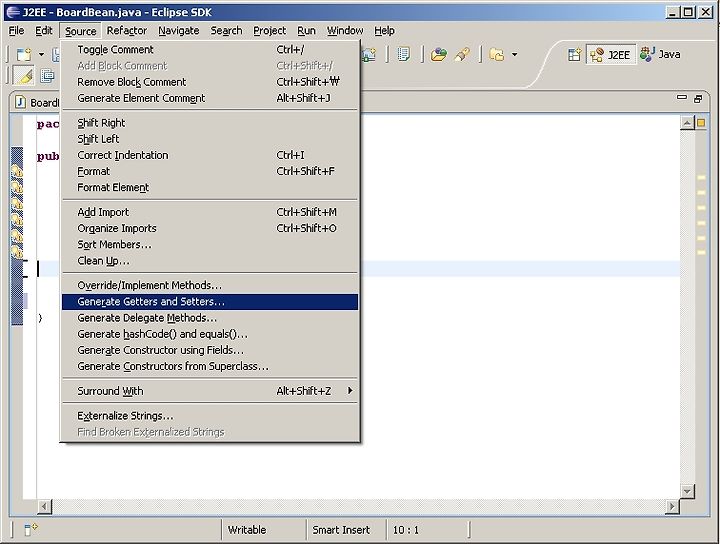Viewport: 720px width, 544px height.
Task: Click the Smart Insert status bar entry
Action: coord(341,530)
